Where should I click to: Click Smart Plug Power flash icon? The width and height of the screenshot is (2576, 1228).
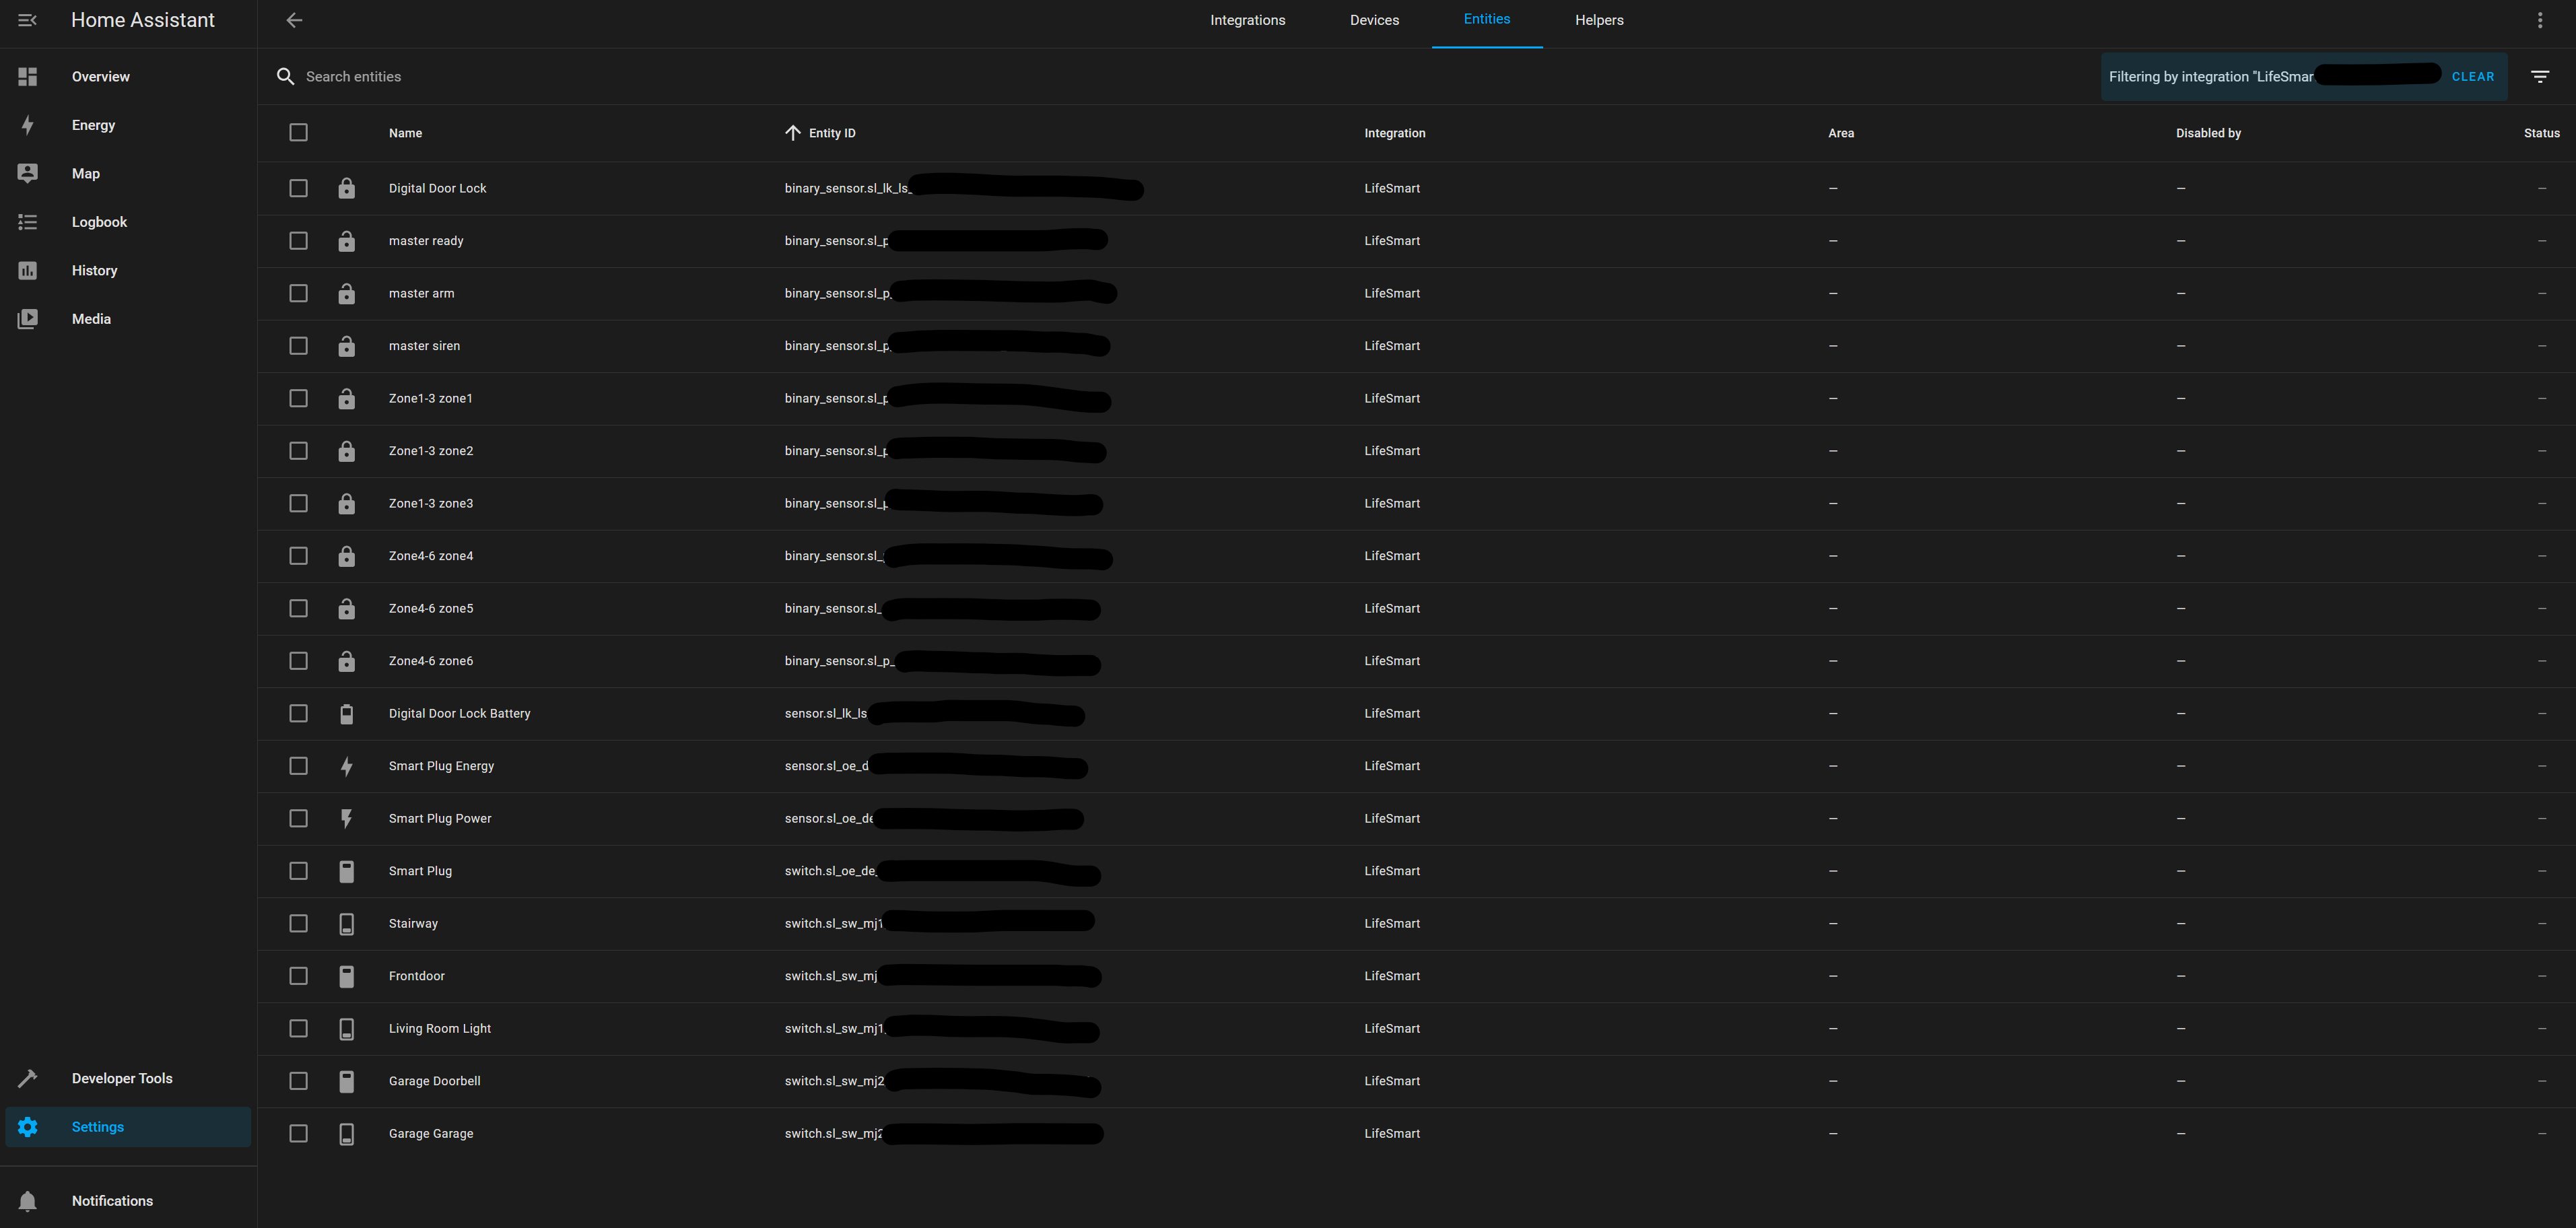pos(346,818)
